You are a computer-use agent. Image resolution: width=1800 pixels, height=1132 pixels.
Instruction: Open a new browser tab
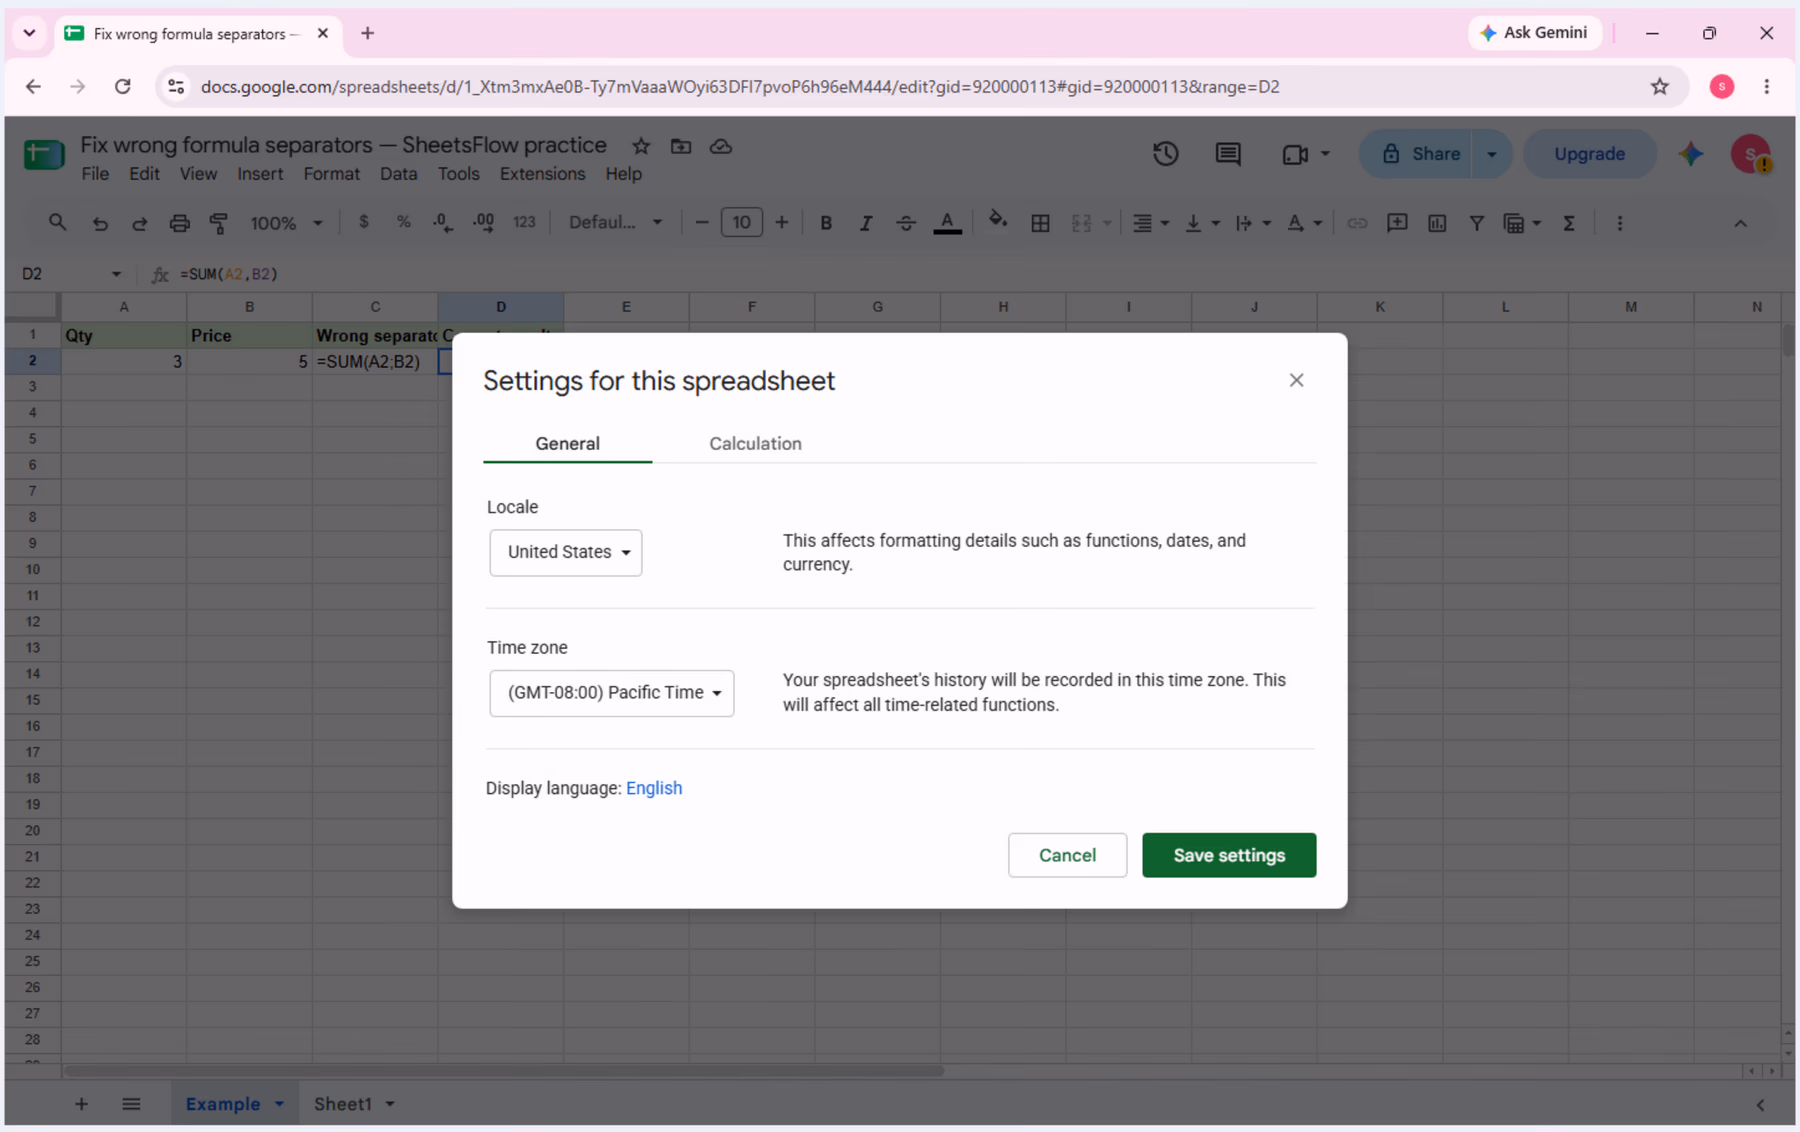point(367,33)
